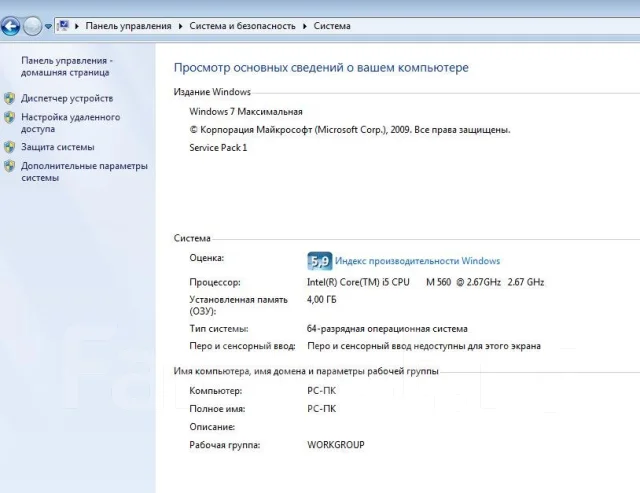The height and width of the screenshot is (493, 640).
Task: Expand the arrow before Система breadcrumb
Action: (x=304, y=26)
